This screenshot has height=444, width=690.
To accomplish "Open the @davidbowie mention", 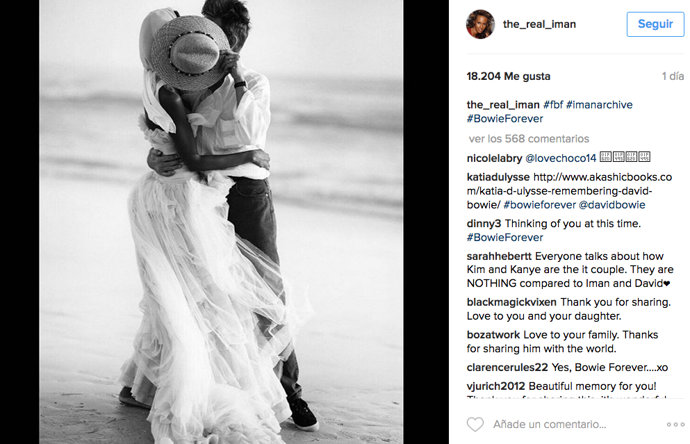I will click(x=612, y=205).
